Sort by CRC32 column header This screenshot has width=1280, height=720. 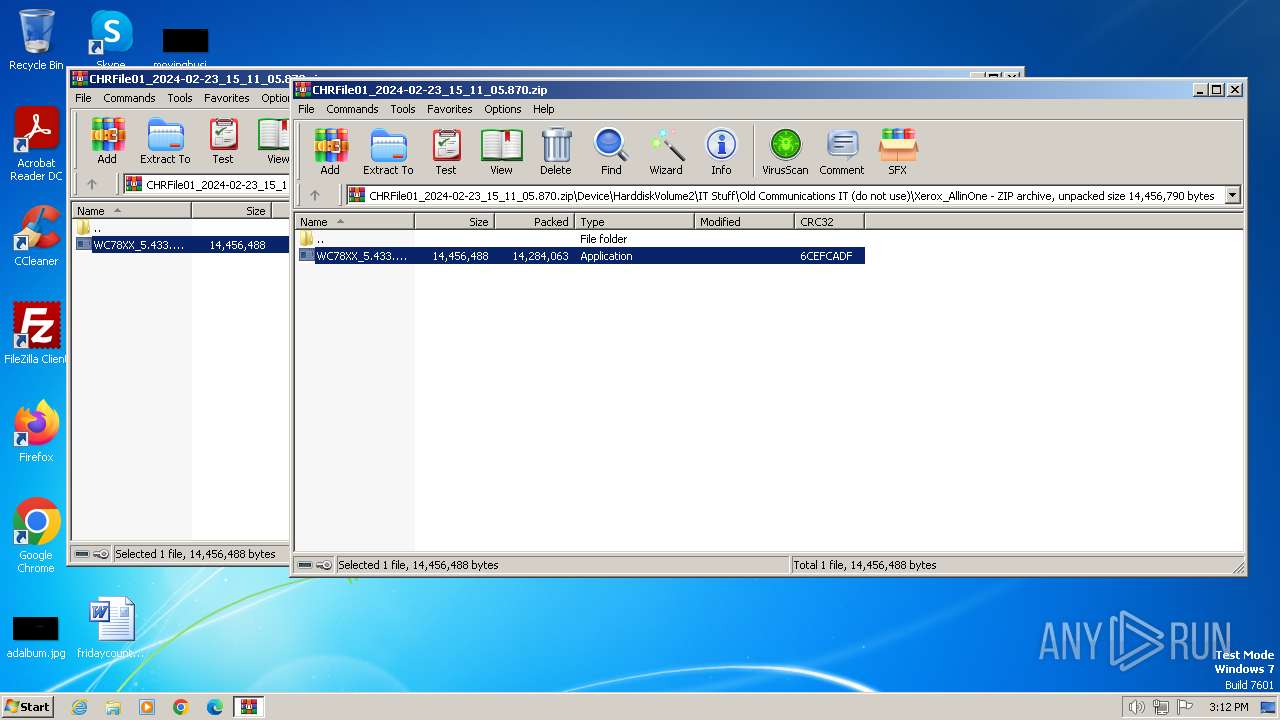click(x=830, y=222)
